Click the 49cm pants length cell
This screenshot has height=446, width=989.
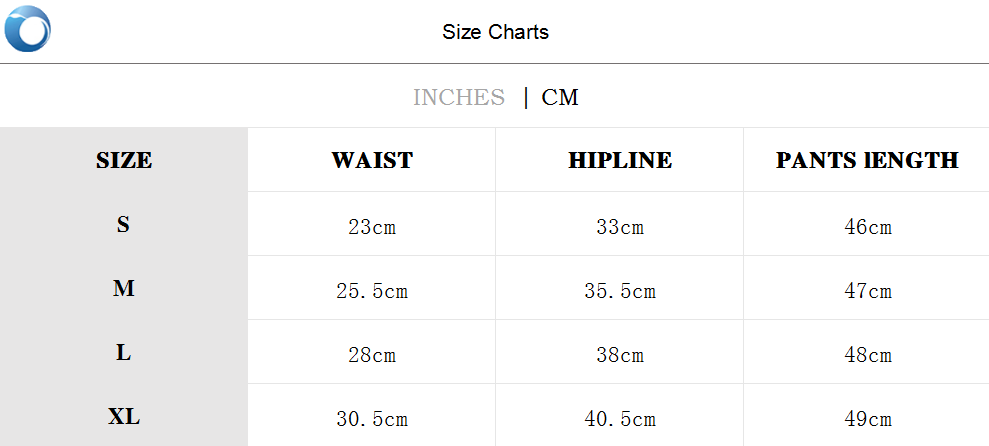(x=867, y=419)
